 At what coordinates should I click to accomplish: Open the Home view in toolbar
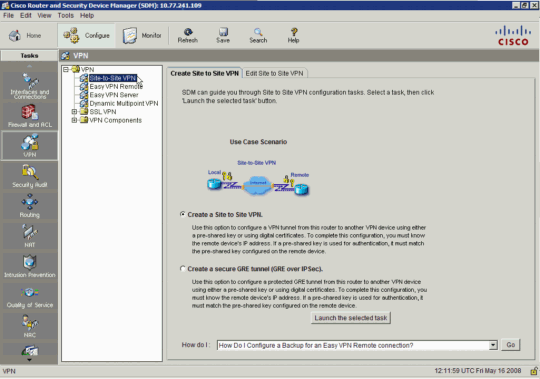[x=25, y=35]
